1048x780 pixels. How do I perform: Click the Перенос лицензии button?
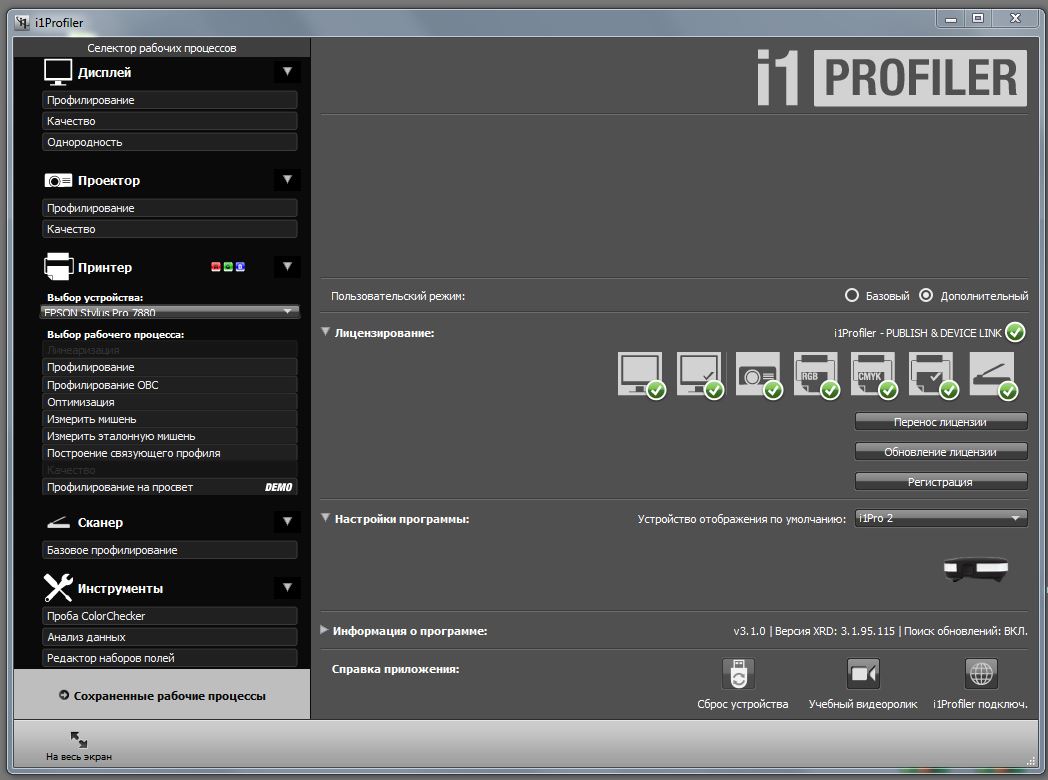tap(941, 422)
